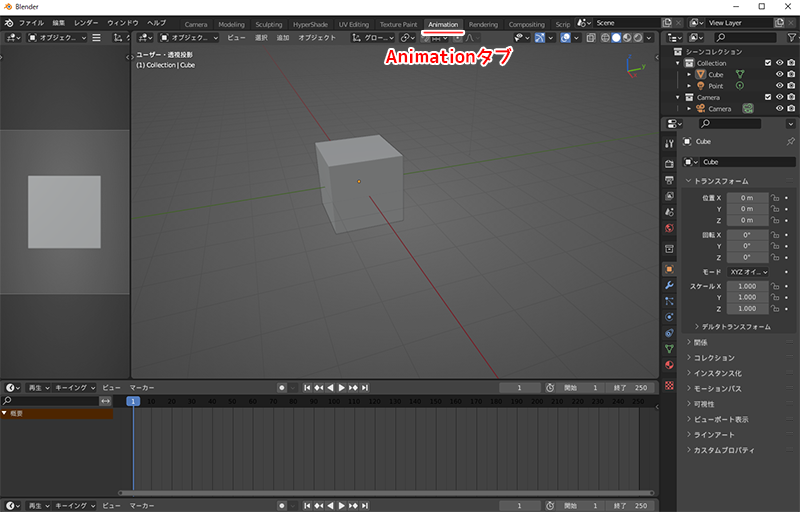Open the Object Data mesh properties tab
The width and height of the screenshot is (800, 512).
click(669, 349)
